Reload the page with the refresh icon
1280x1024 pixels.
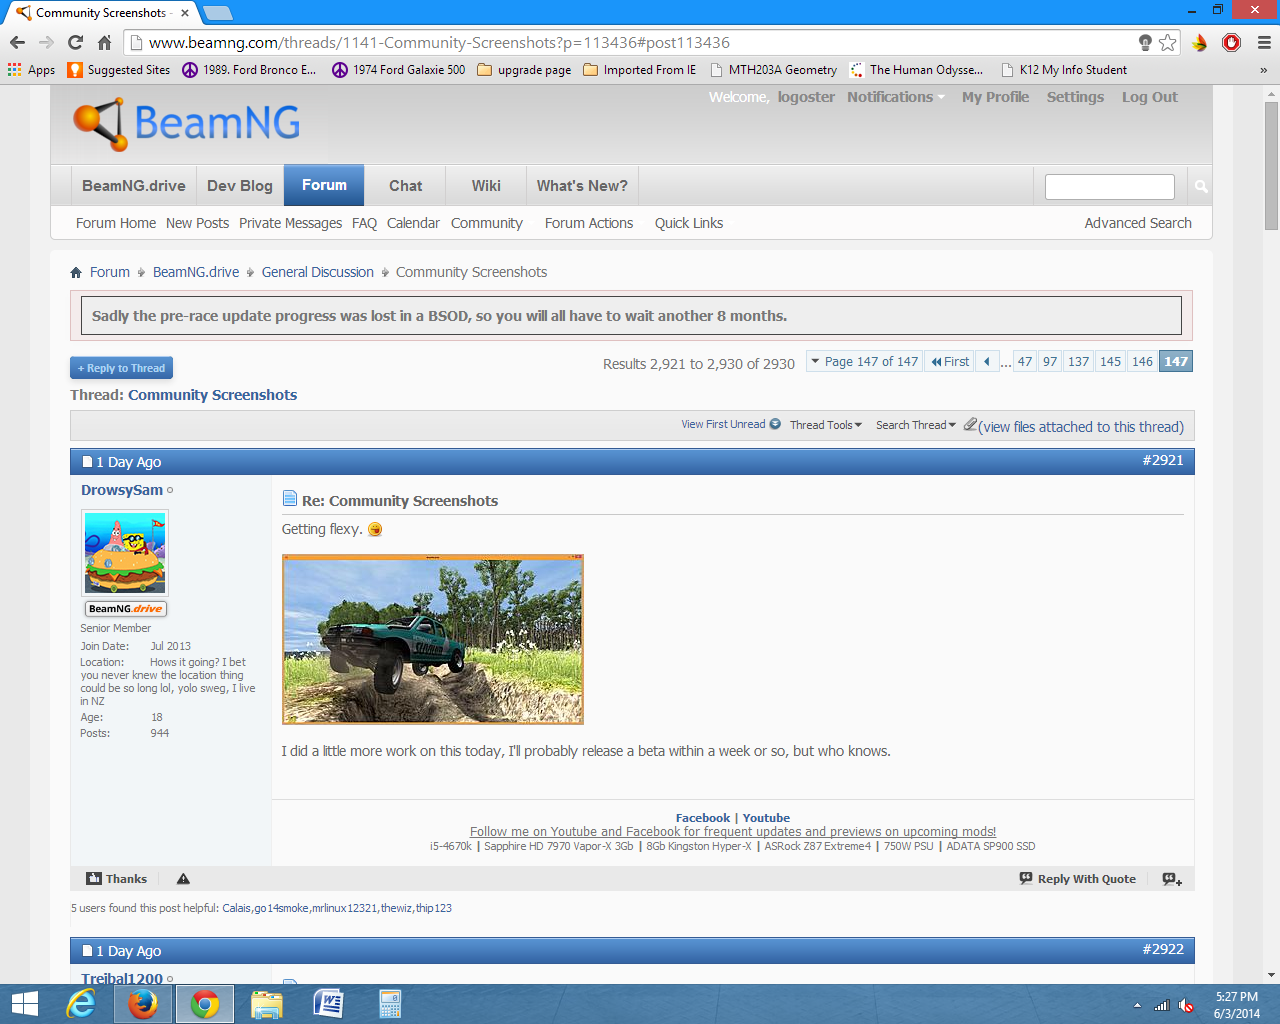75,42
